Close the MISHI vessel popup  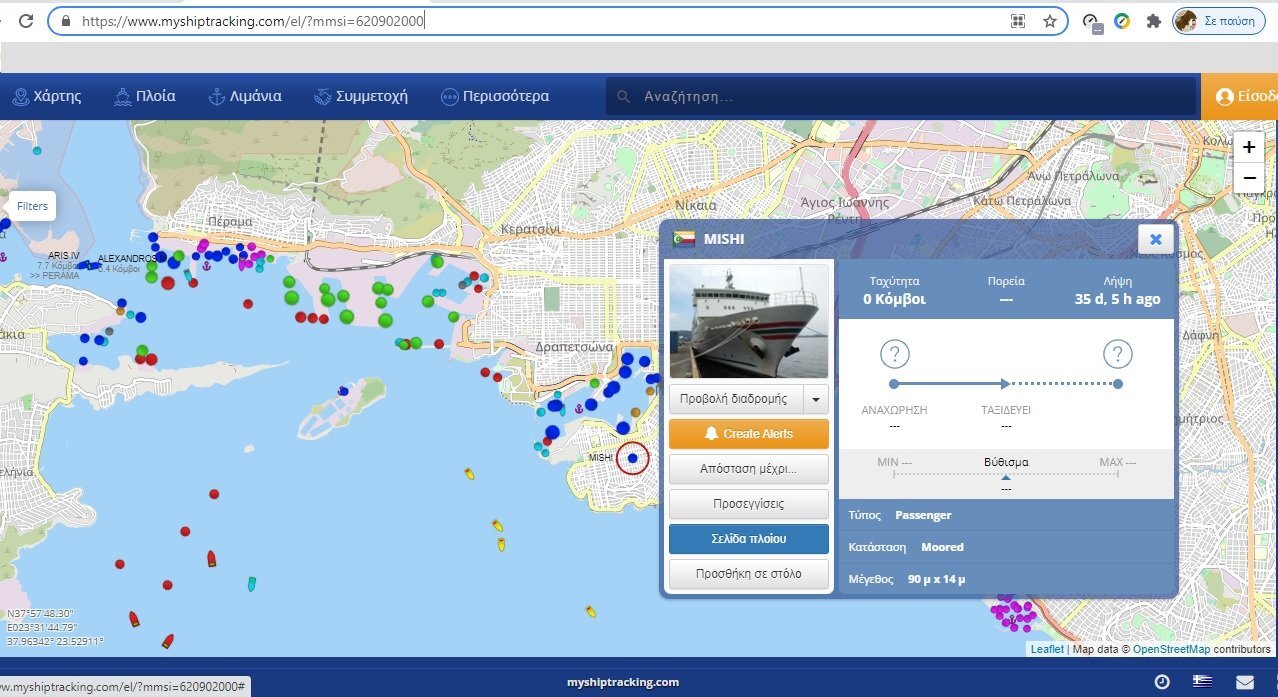(1155, 239)
